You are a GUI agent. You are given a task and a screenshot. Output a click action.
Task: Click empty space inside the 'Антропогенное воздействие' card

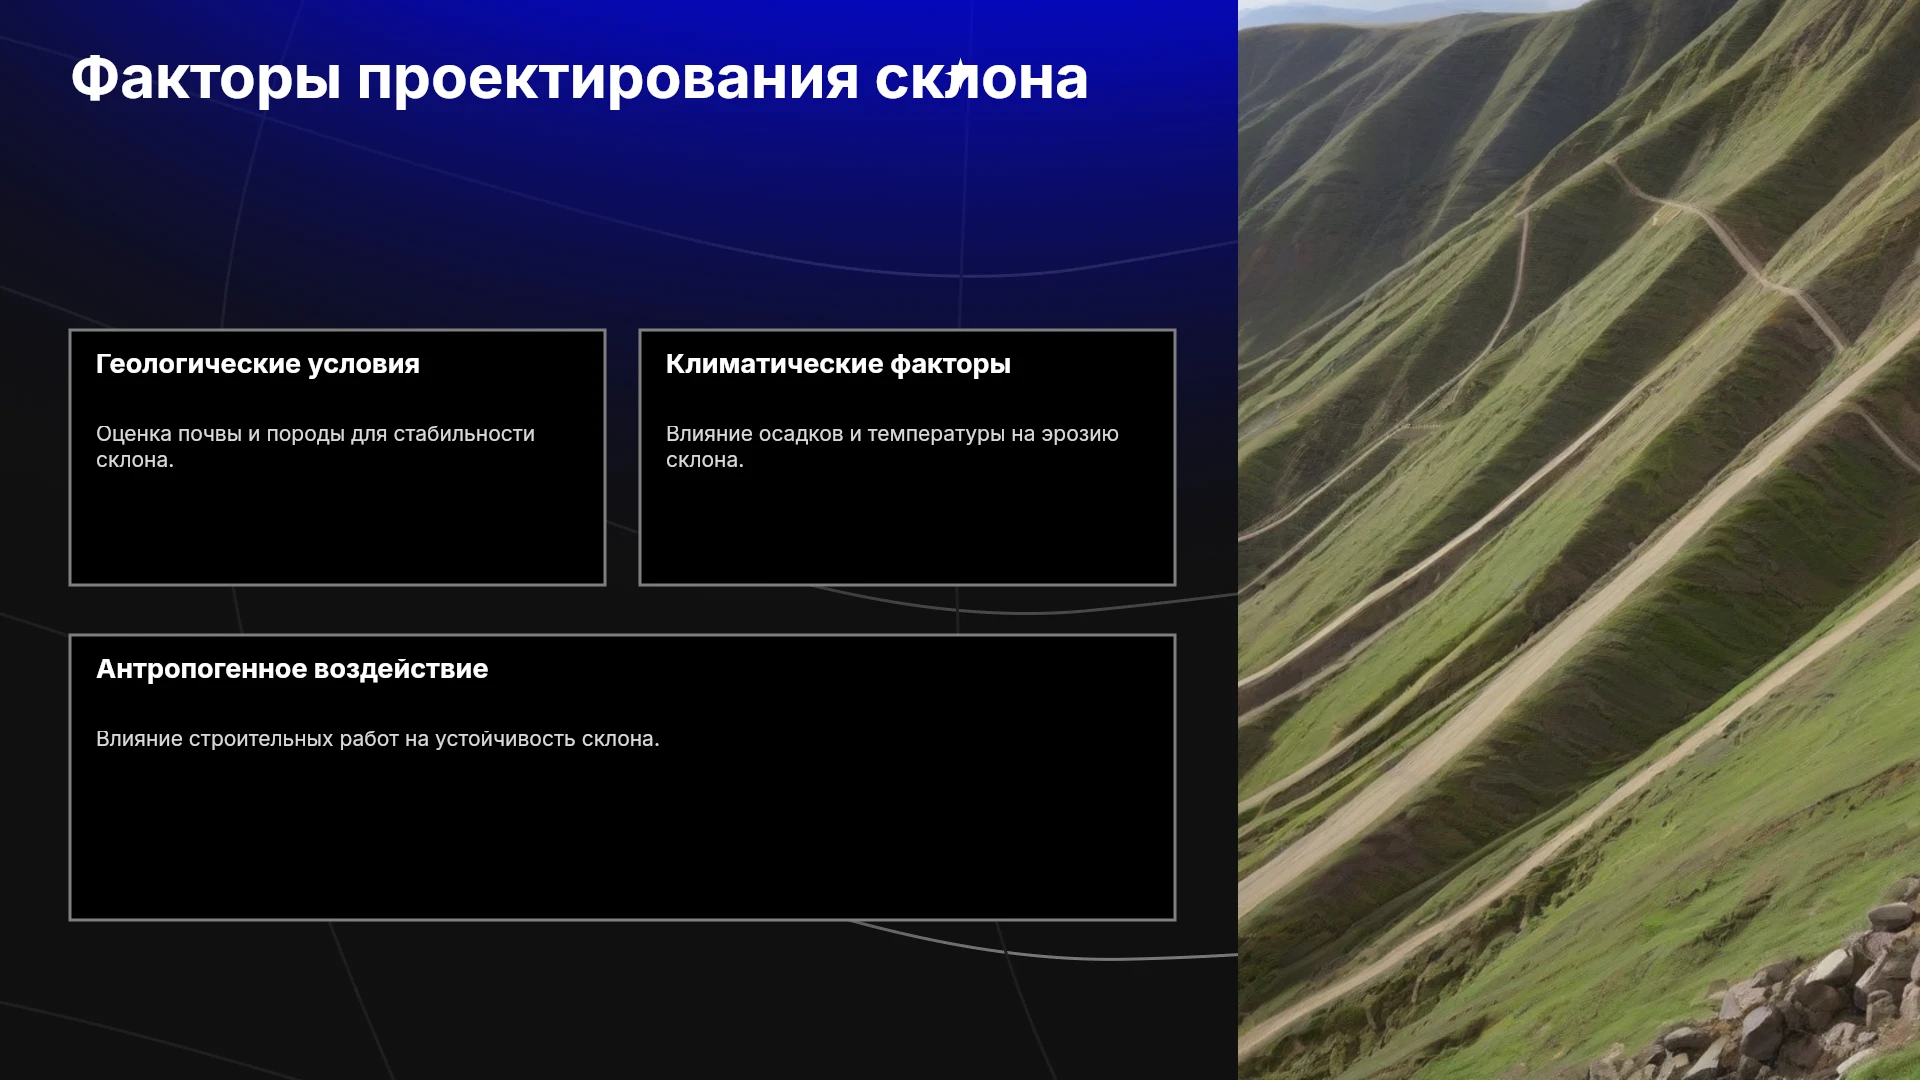point(622,840)
